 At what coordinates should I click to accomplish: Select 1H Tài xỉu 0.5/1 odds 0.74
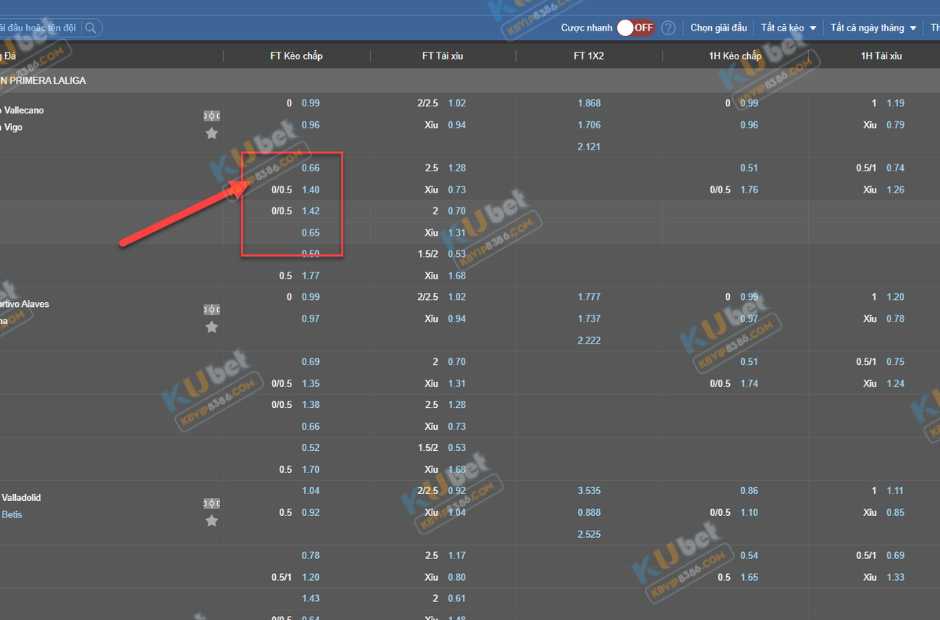(x=895, y=168)
